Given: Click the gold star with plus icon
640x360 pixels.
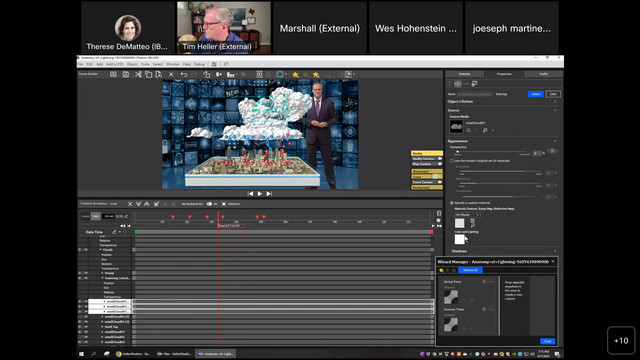Looking at the screenshot, I should click(x=316, y=74).
